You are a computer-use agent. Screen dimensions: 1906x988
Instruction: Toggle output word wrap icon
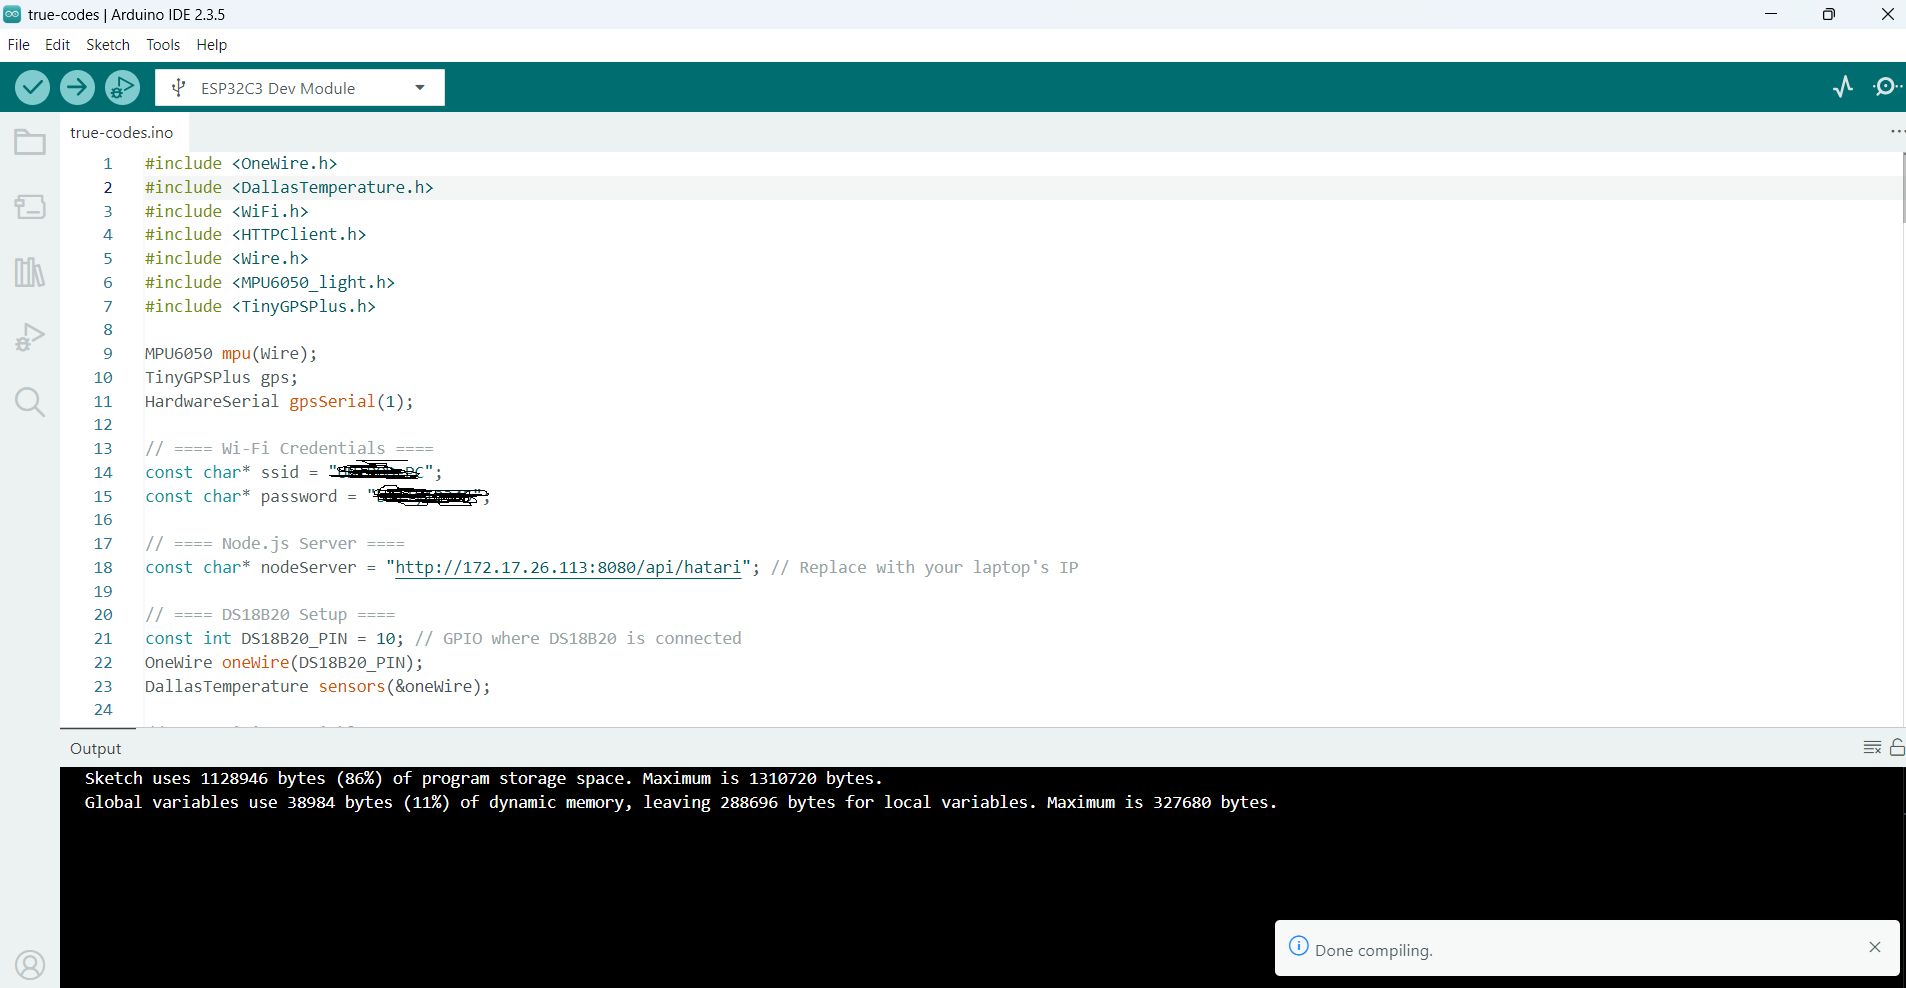point(1872,748)
